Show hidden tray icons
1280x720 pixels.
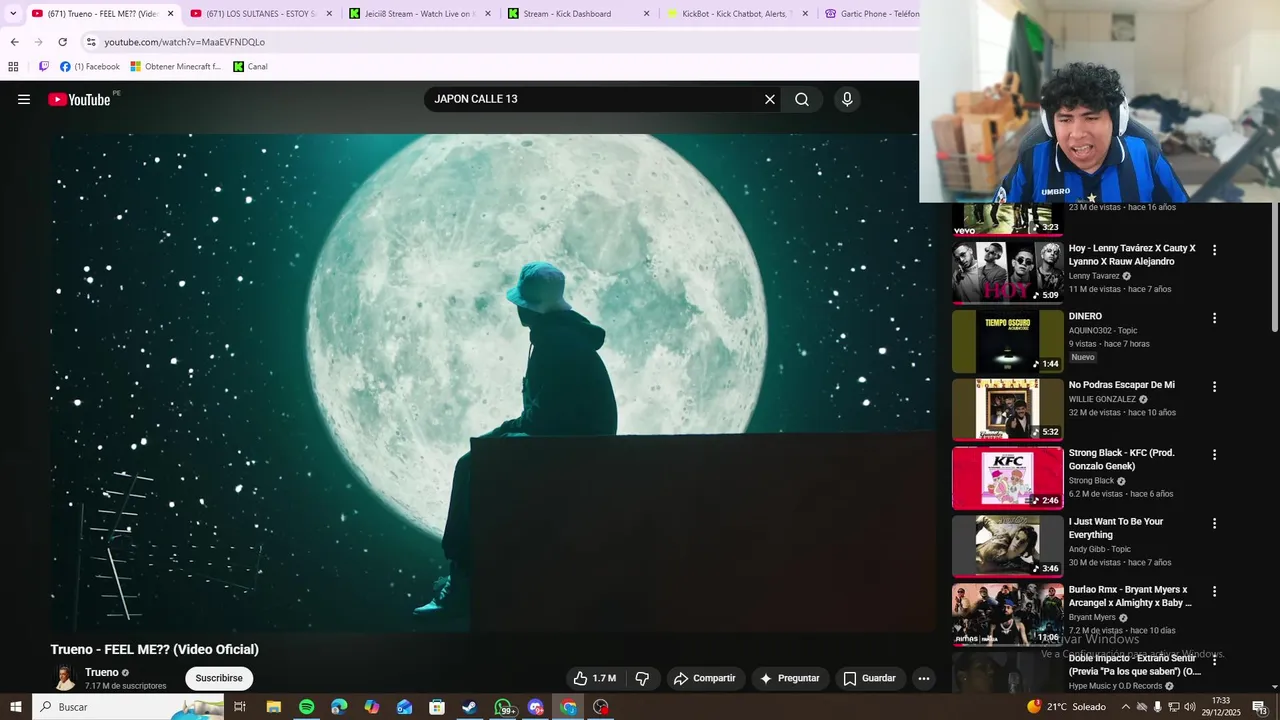point(1125,707)
